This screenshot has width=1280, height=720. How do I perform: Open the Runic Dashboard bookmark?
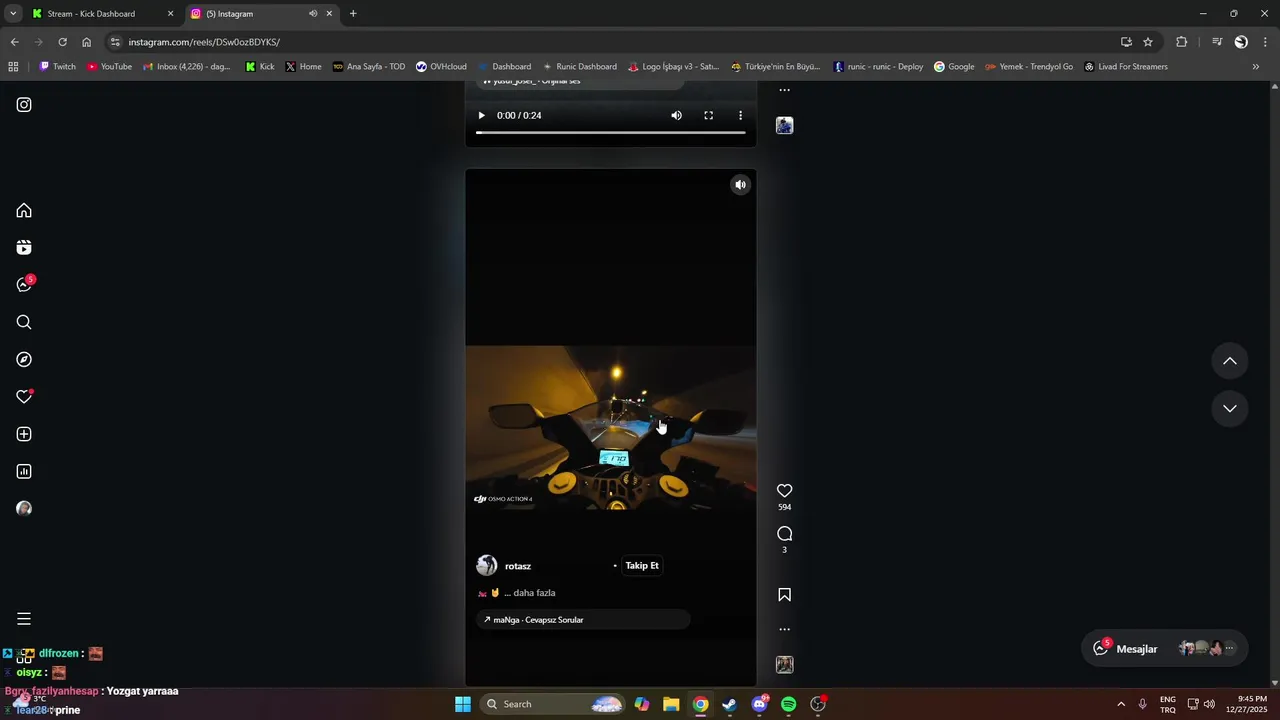579,67
